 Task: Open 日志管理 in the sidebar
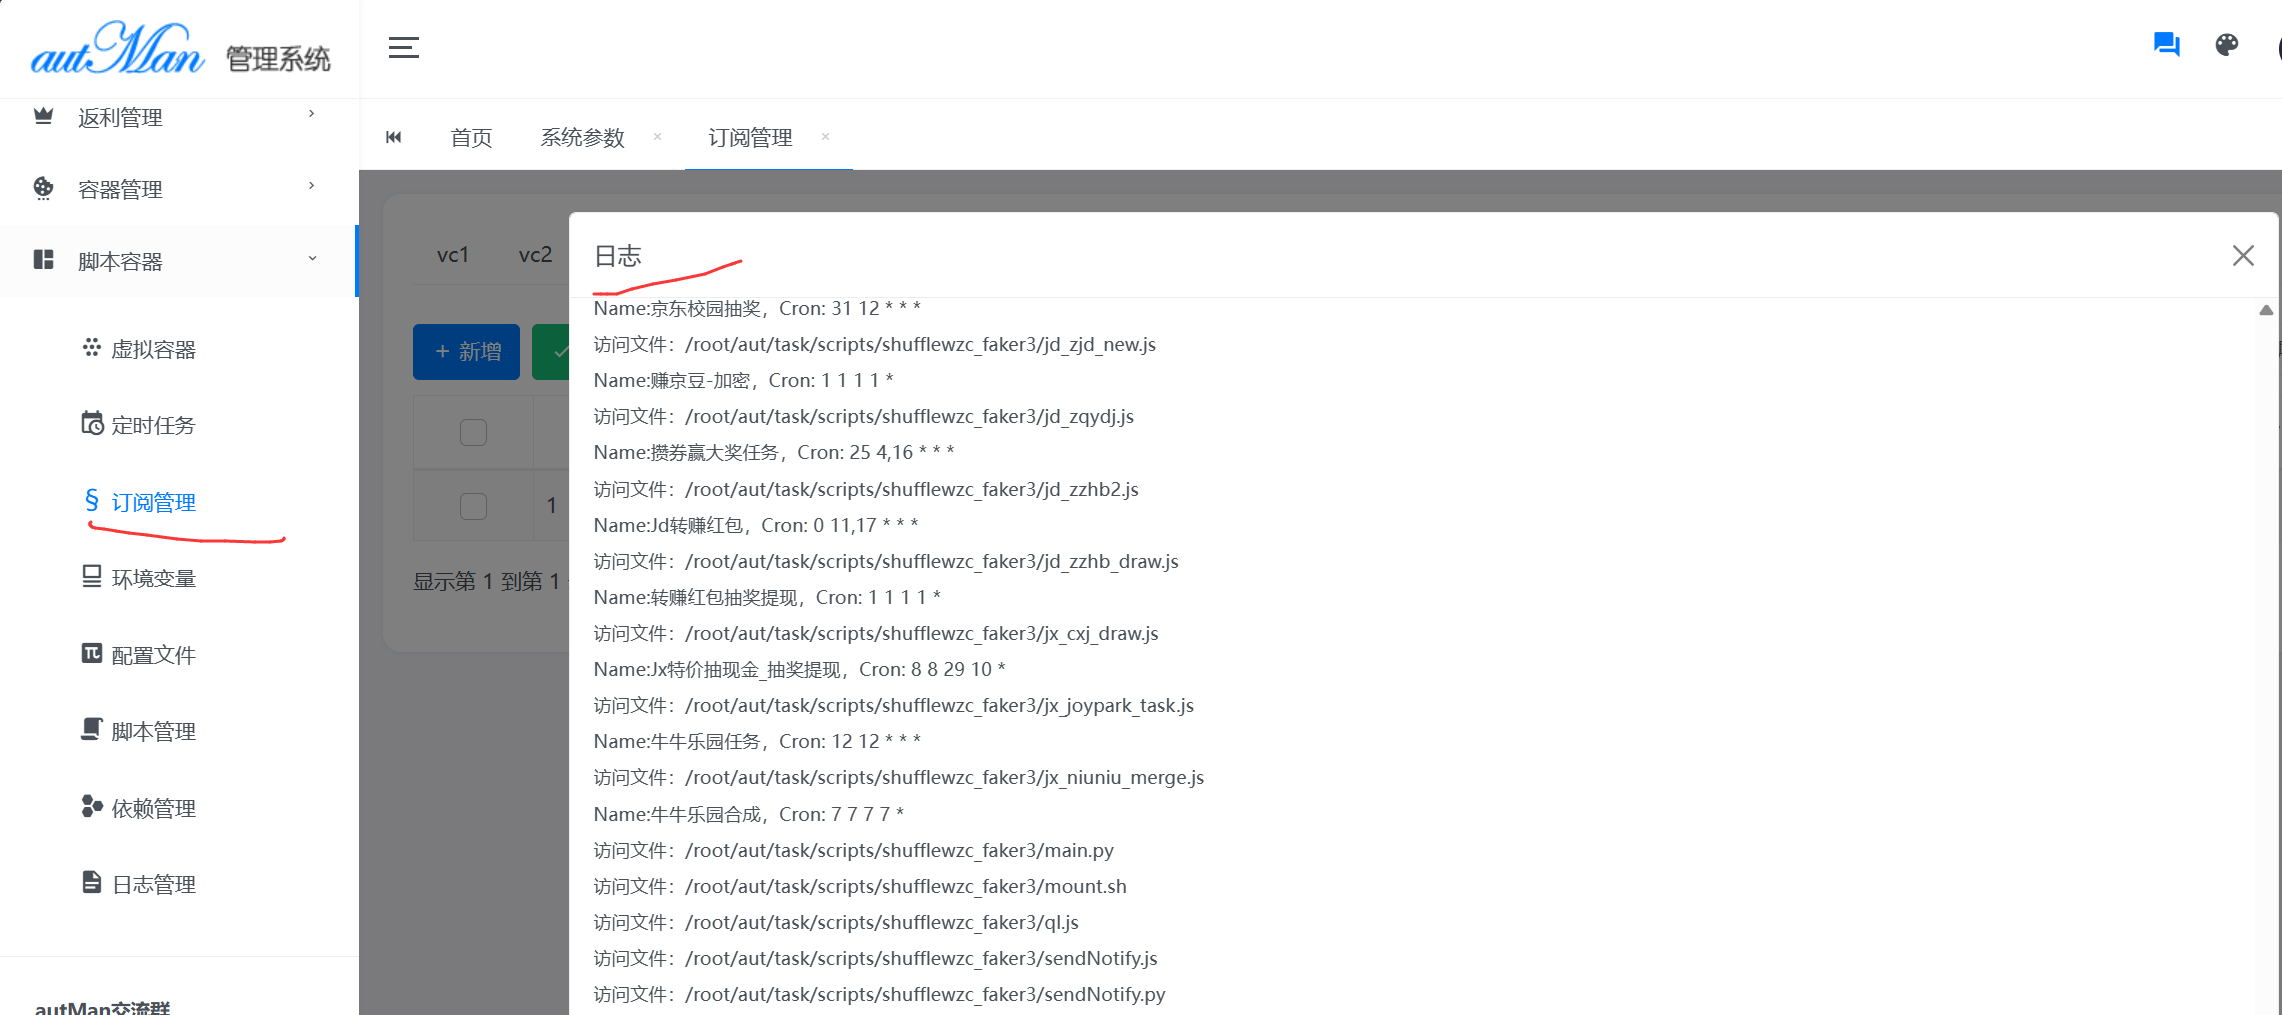(153, 885)
